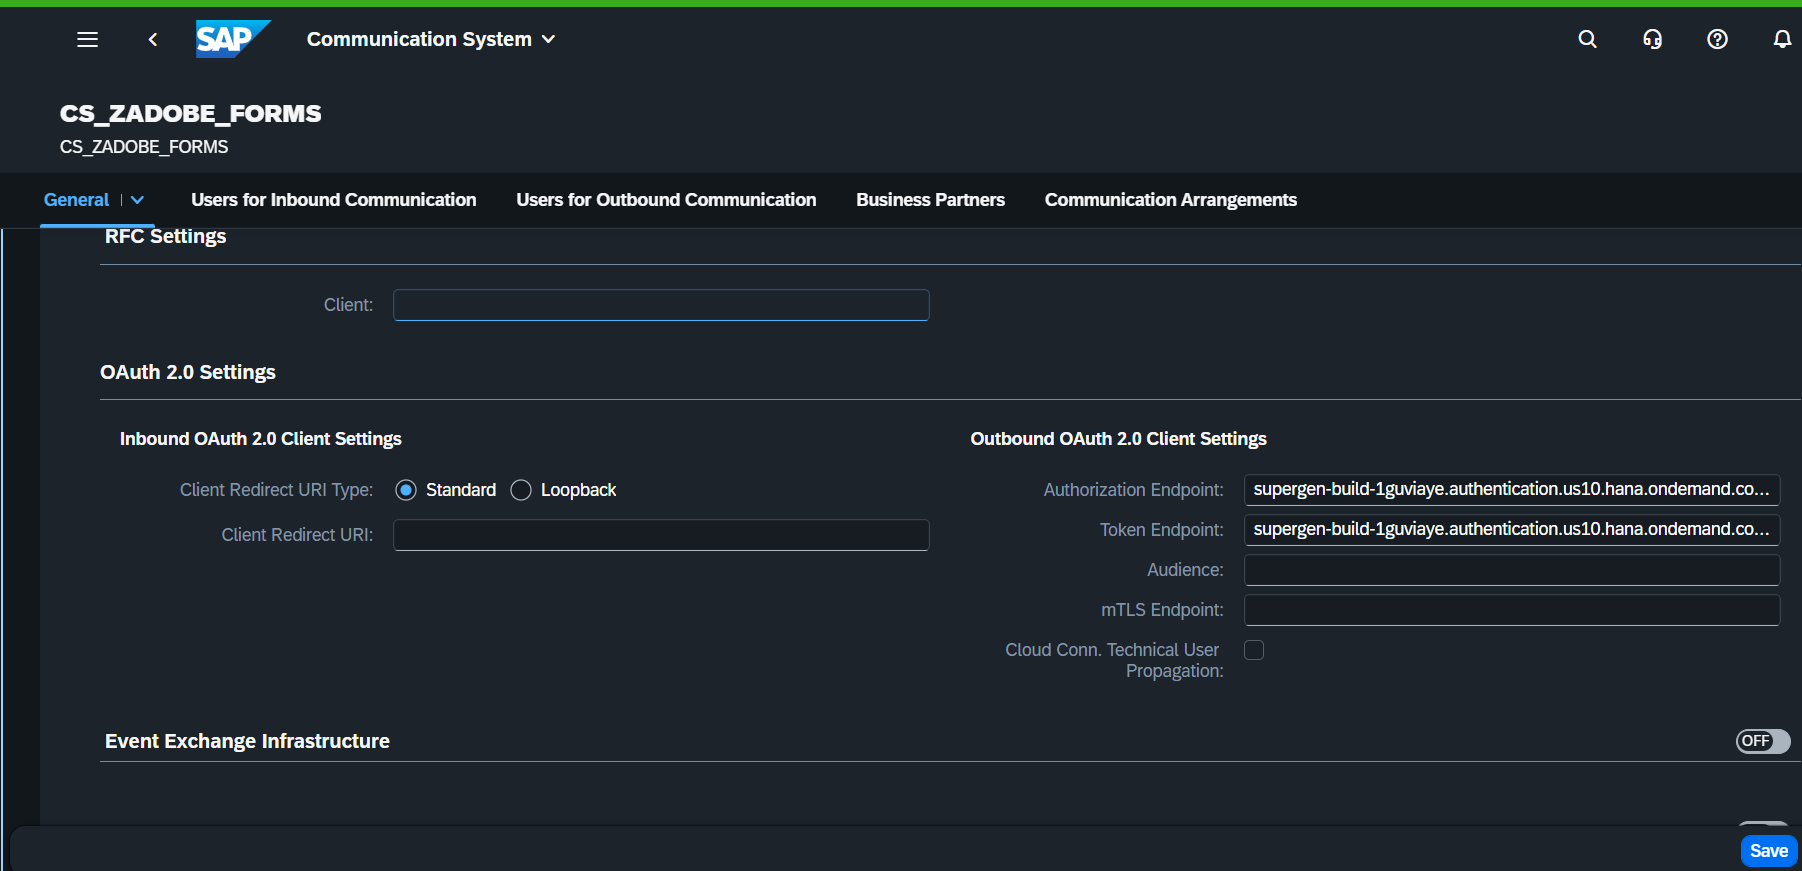The image size is (1802, 871).
Task: Expand the General tab chevron
Action: [x=138, y=200]
